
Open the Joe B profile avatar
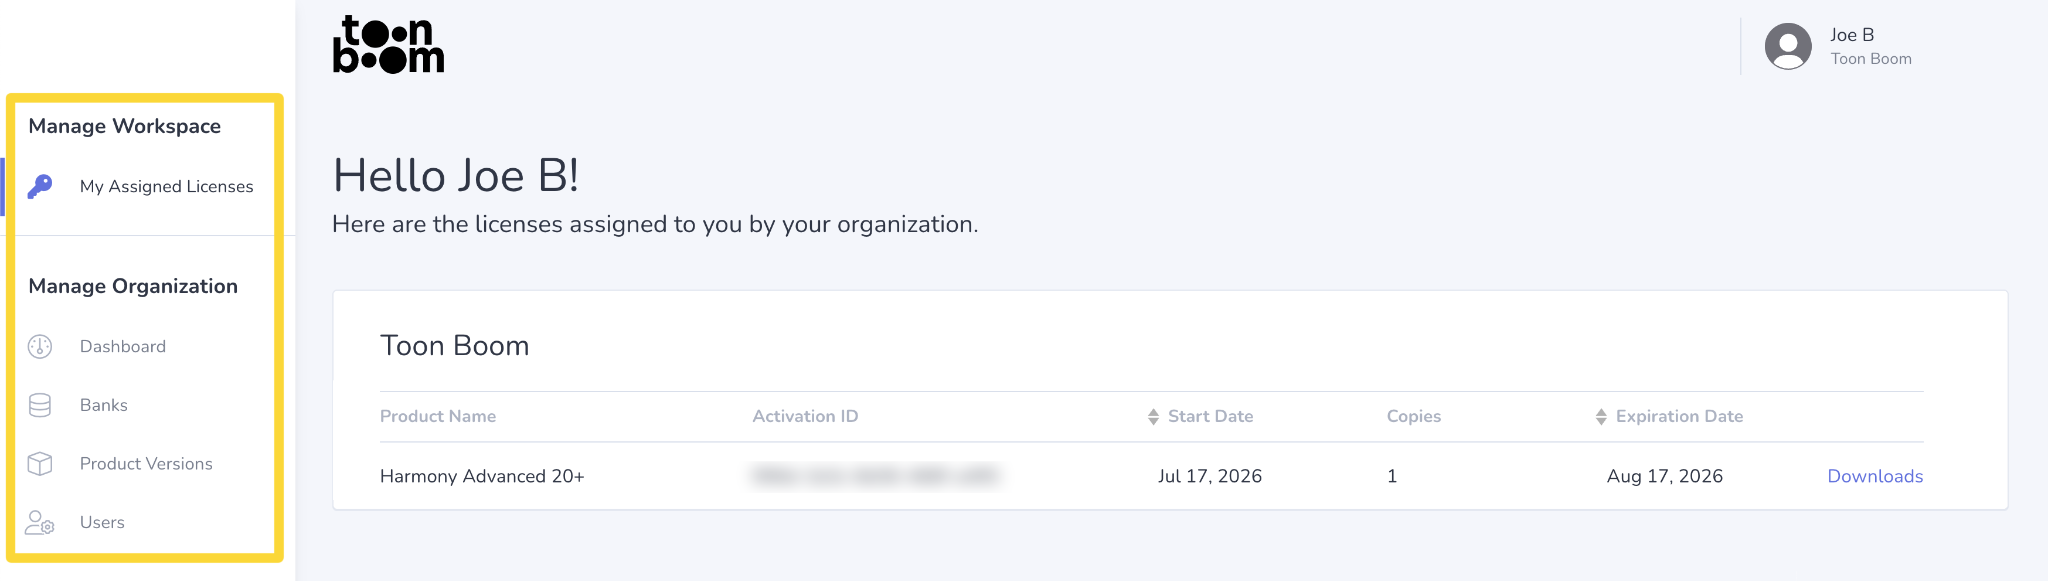coord(1788,46)
